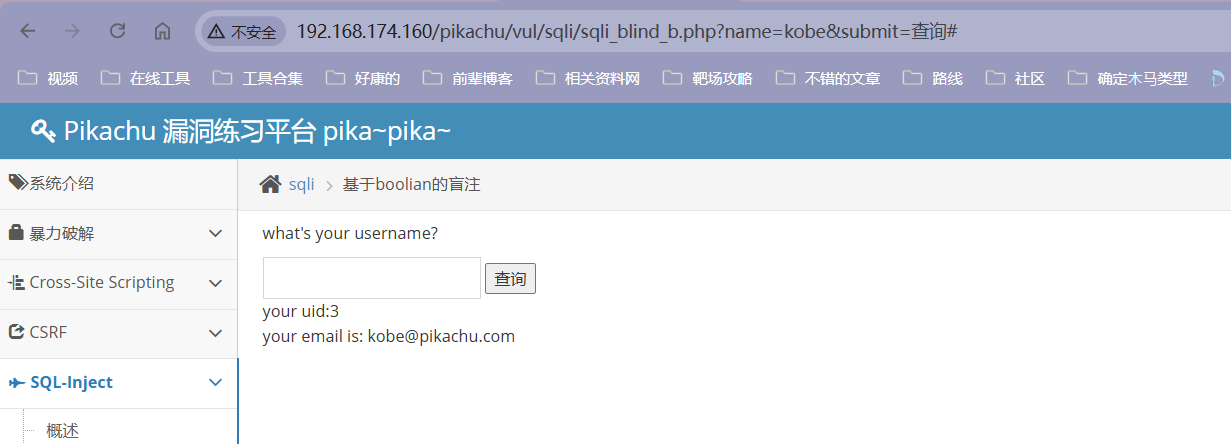Open the 确定木马类型 bookmark folder
This screenshot has height=444, width=1231.
tap(1128, 78)
